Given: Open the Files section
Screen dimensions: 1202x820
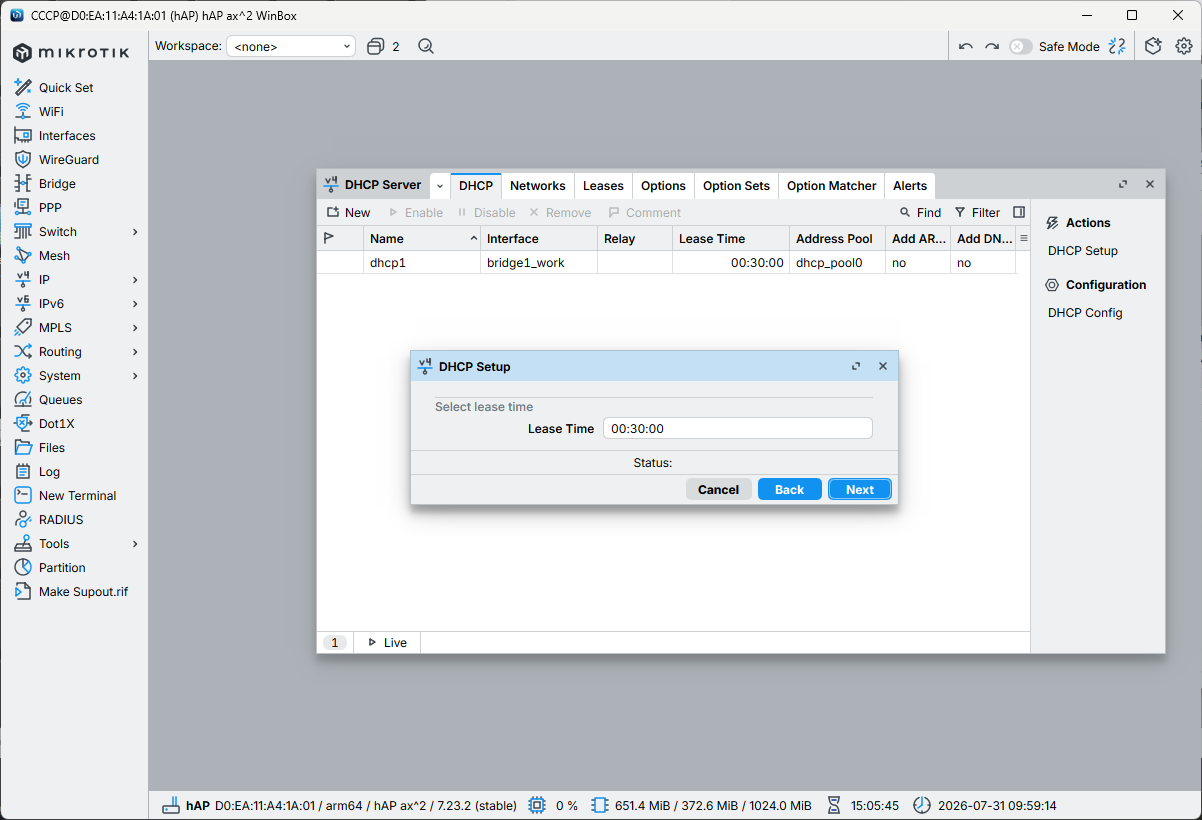Looking at the screenshot, I should tap(52, 448).
